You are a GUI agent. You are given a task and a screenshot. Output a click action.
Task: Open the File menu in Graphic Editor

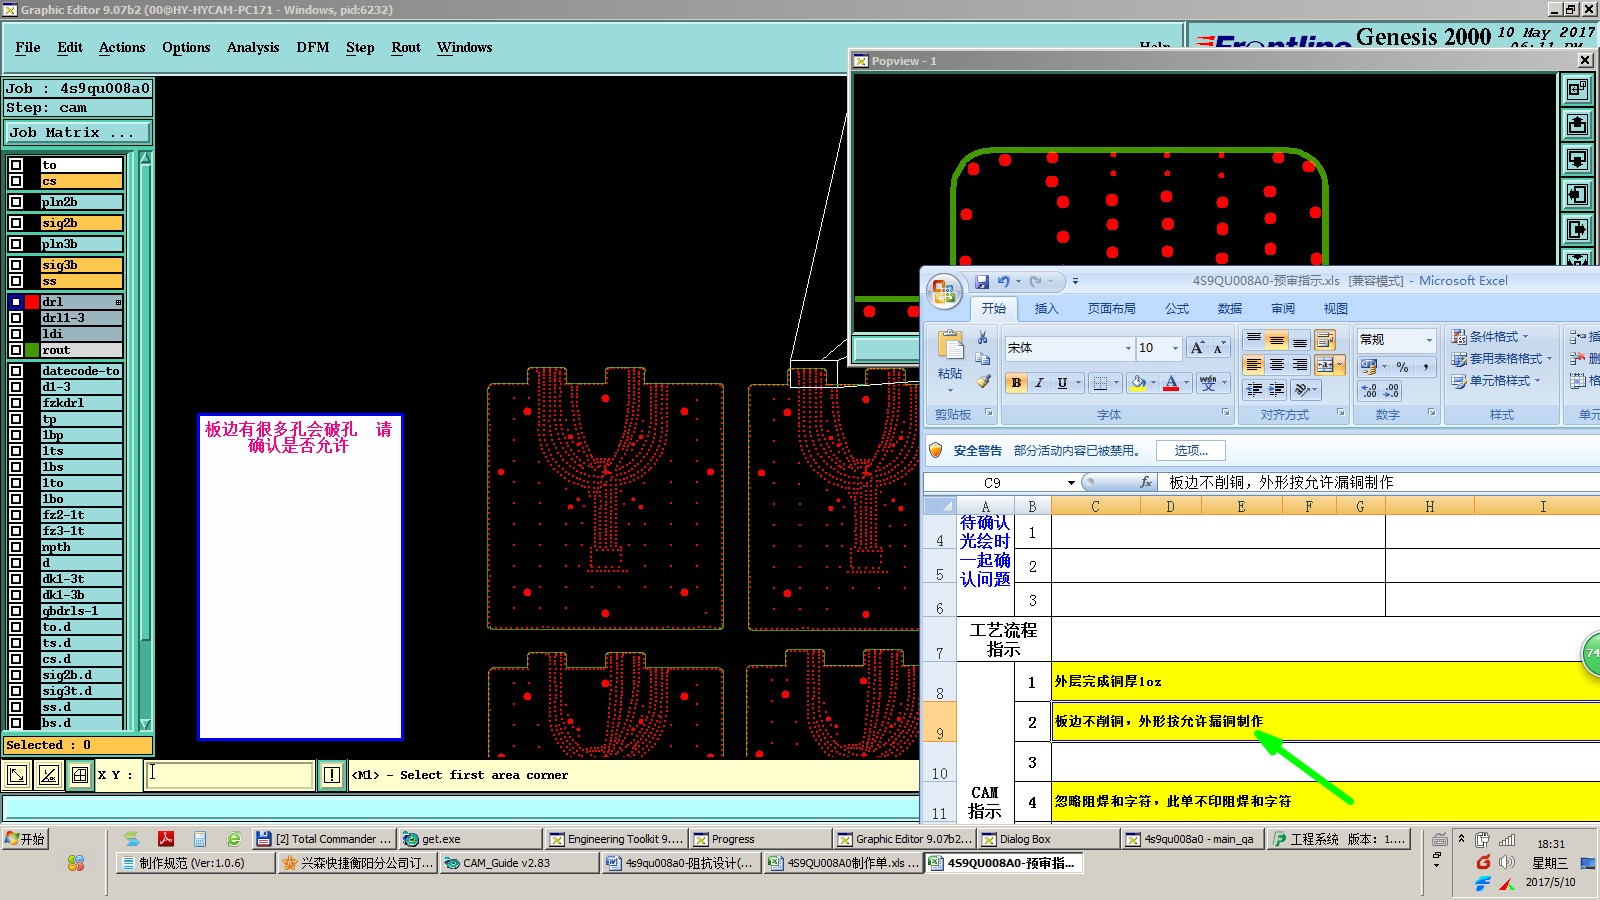coord(28,47)
